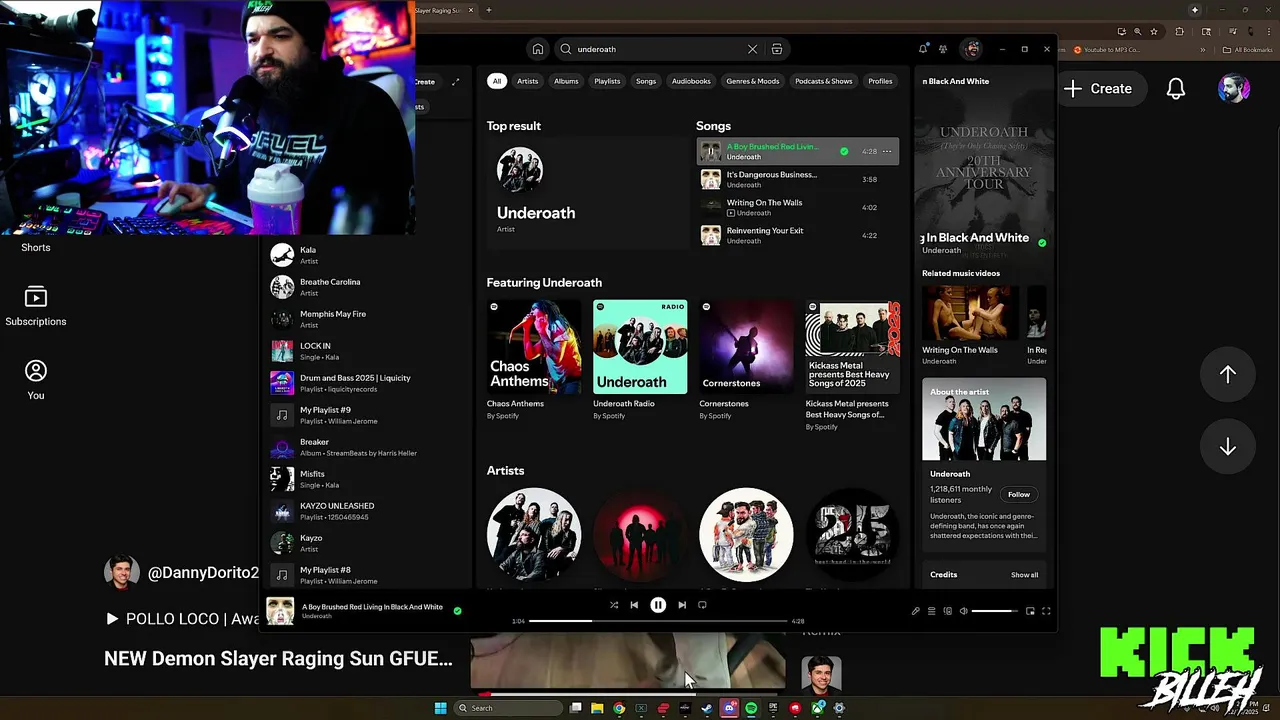Play Writing On The Walls song row

click(x=797, y=207)
